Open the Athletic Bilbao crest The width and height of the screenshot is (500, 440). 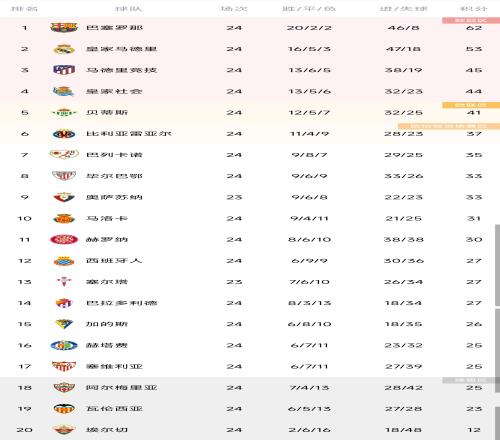point(64,176)
